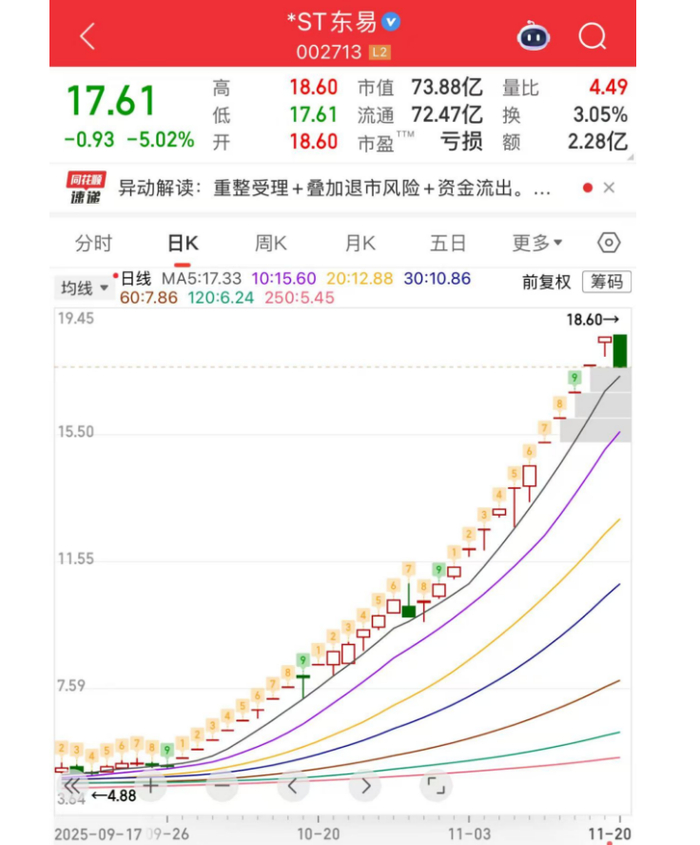Screen dimensions: 700x845
Task: Jump to earliest data with double-left arrows
Action: coord(72,785)
